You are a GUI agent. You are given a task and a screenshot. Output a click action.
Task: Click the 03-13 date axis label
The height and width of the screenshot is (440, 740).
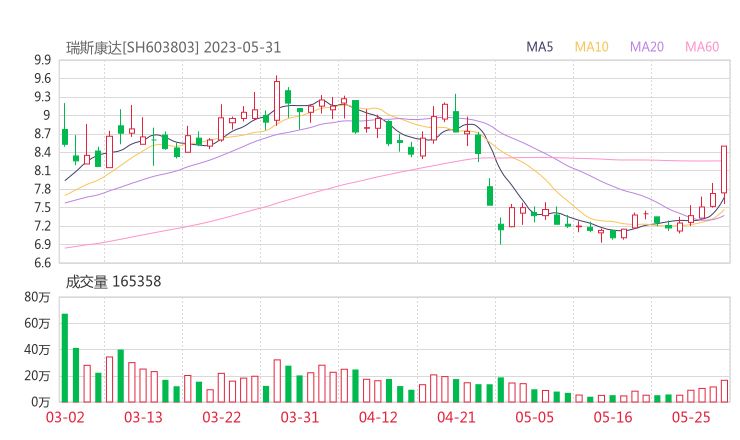pos(143,417)
